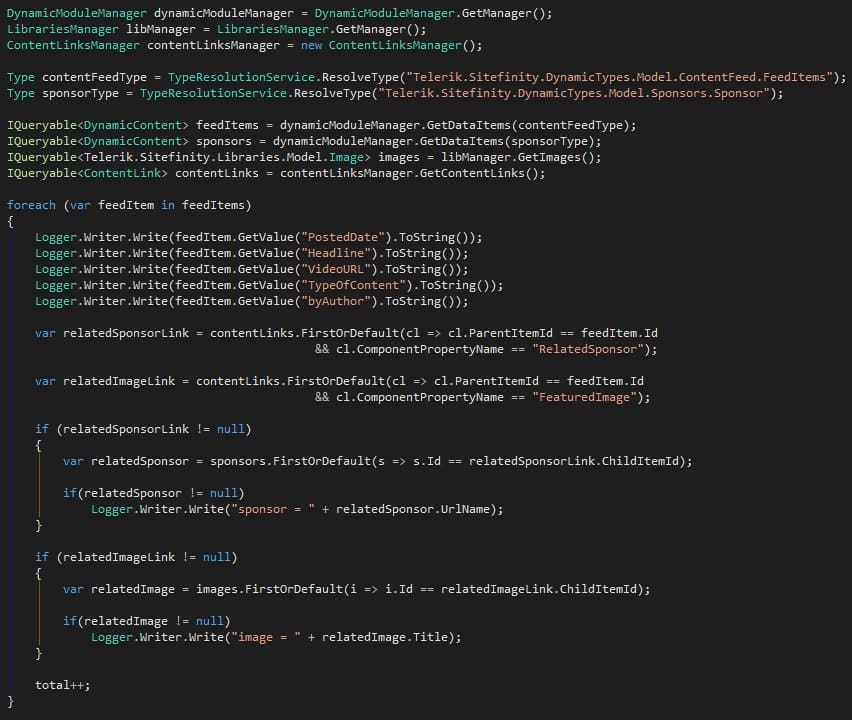Click the var relatedImage FirstOrDefault line

pos(356,590)
